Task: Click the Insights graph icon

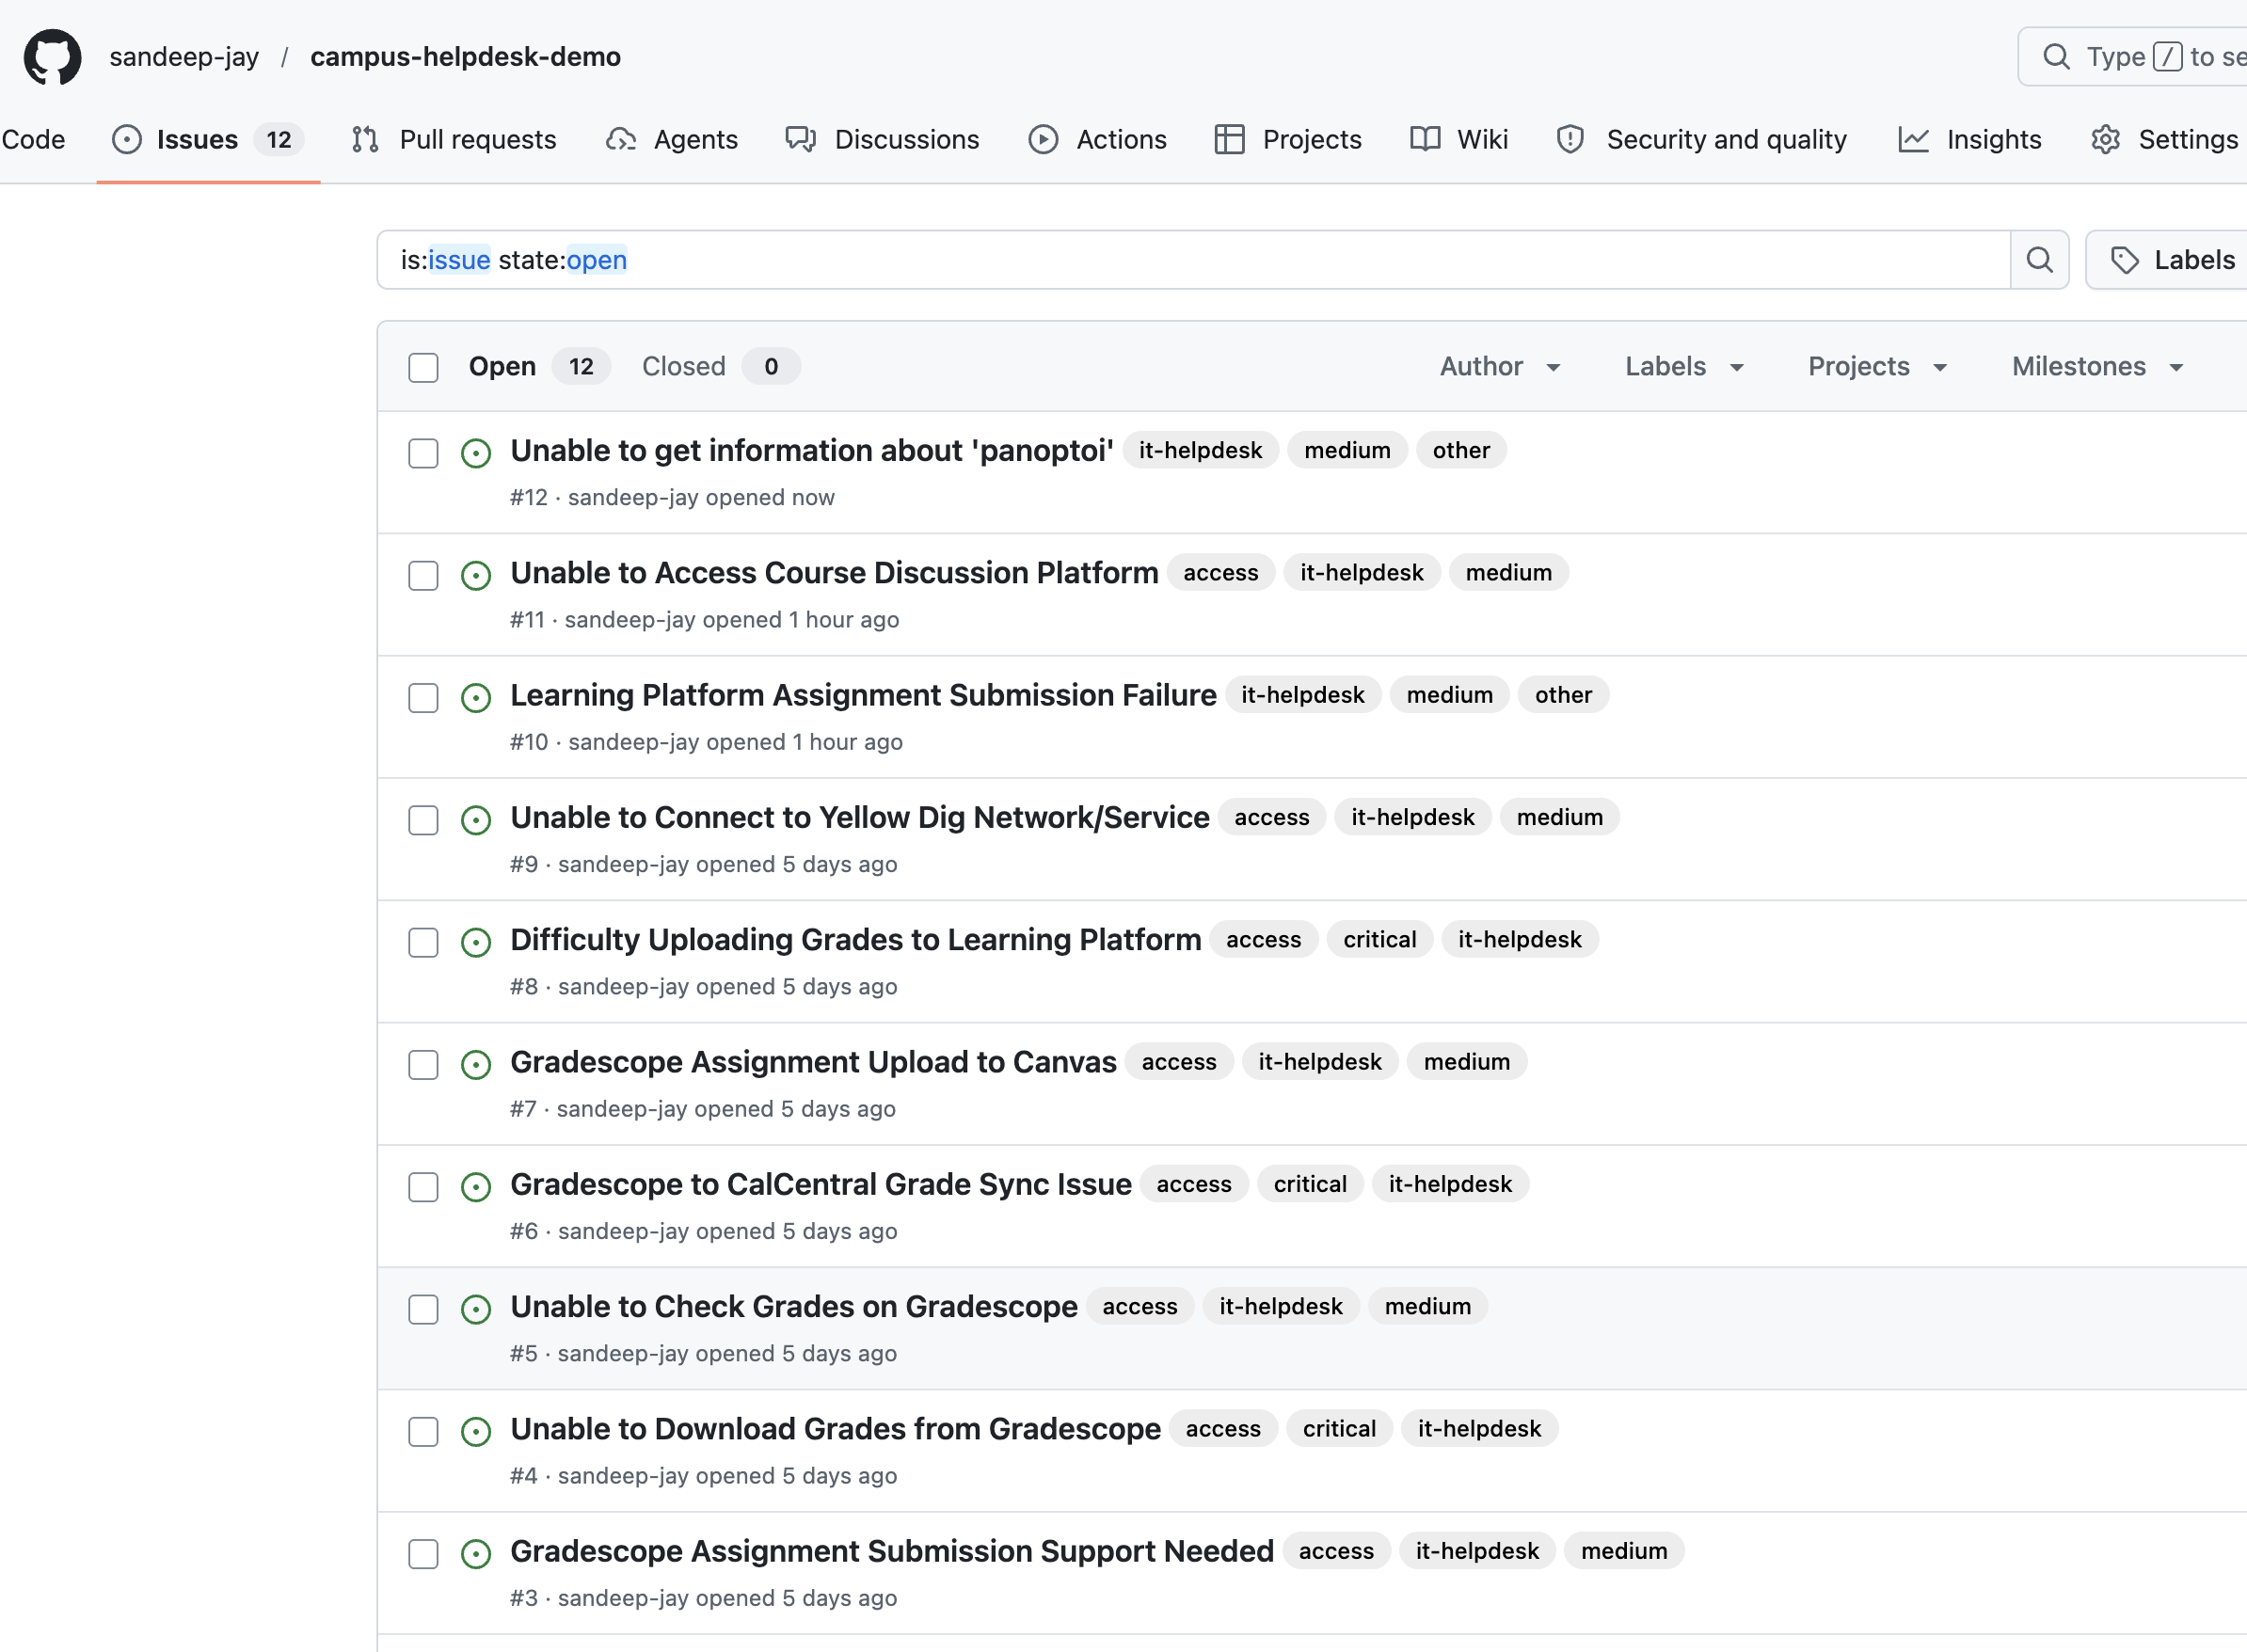Action: coord(1913,139)
